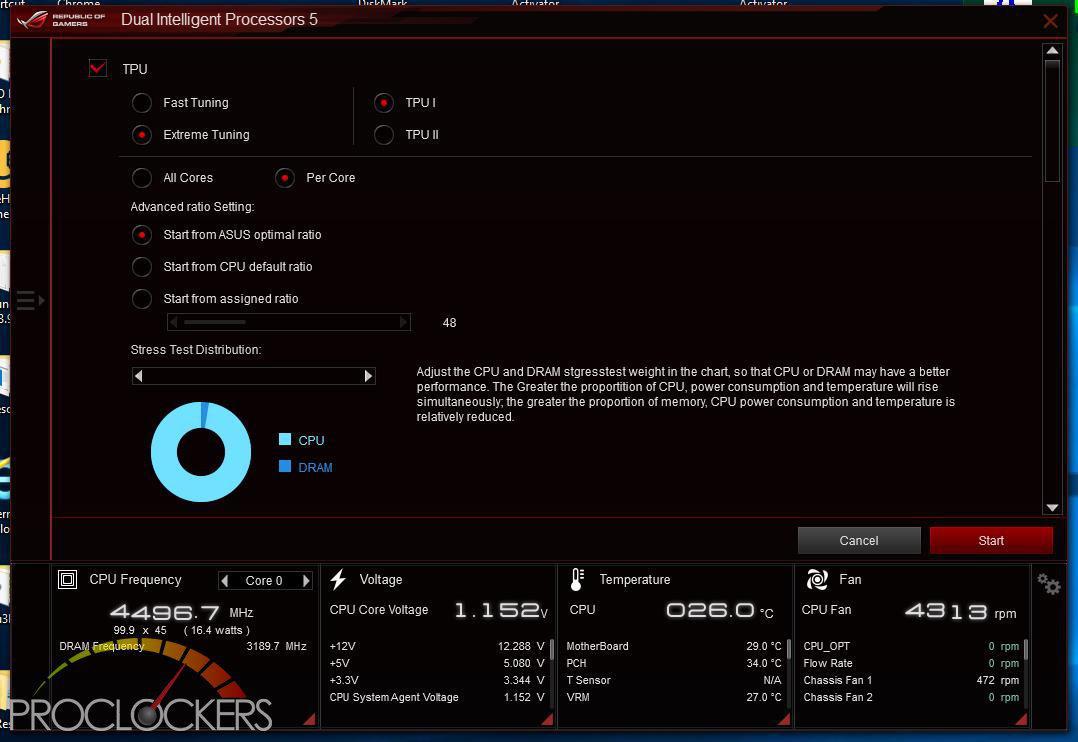Choose Start from CPU default ratio

pyautogui.click(x=142, y=266)
